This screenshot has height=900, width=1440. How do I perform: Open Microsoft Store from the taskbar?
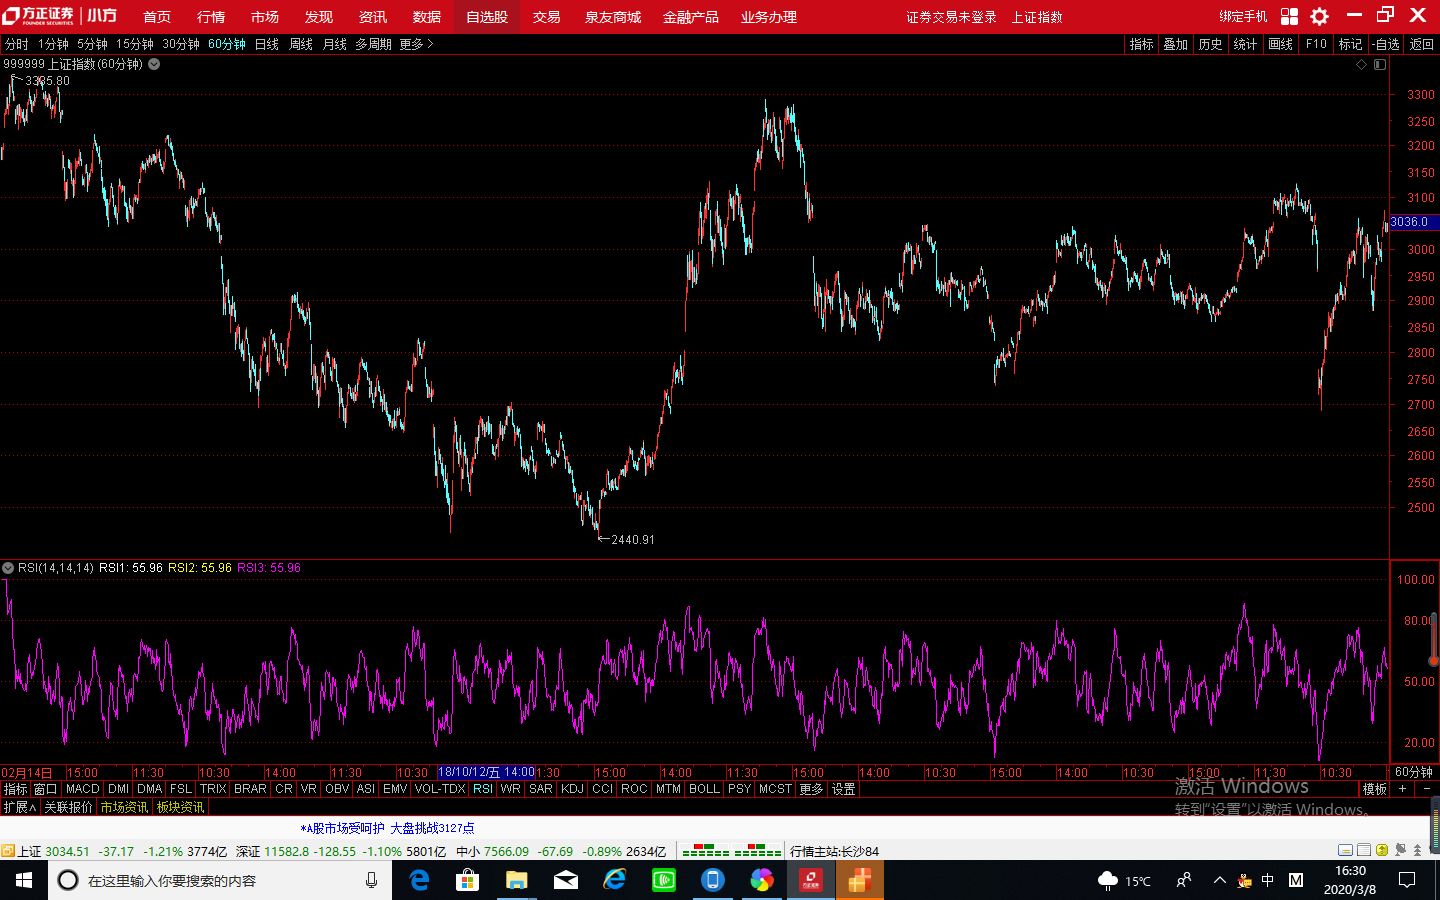(467, 880)
